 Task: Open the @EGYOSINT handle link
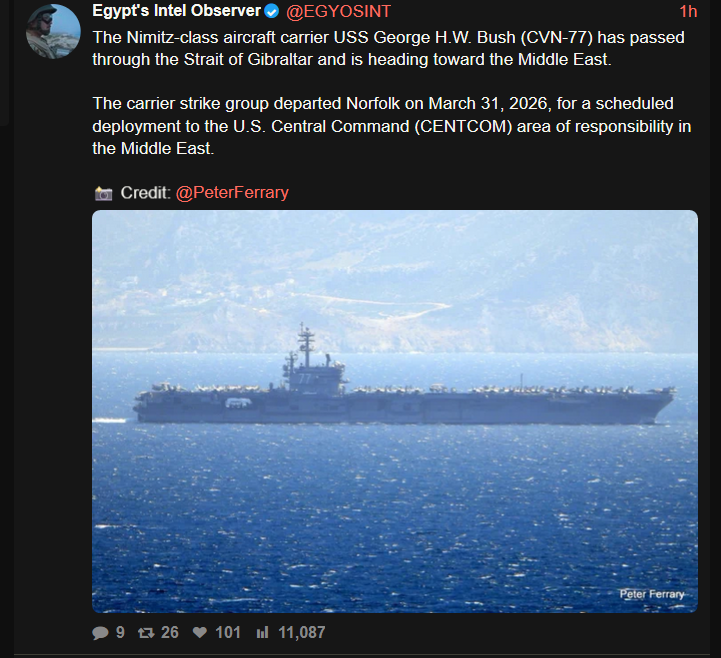(338, 11)
